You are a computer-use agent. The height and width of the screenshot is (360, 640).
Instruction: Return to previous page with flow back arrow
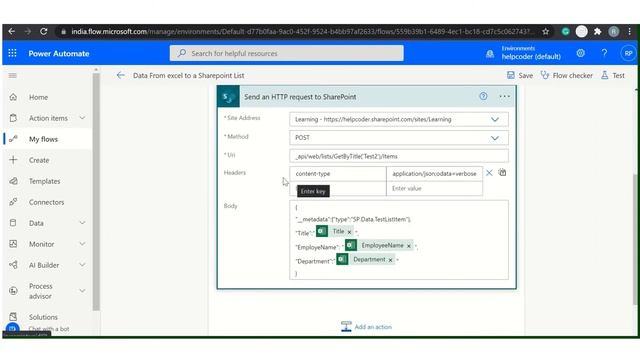pyautogui.click(x=120, y=75)
